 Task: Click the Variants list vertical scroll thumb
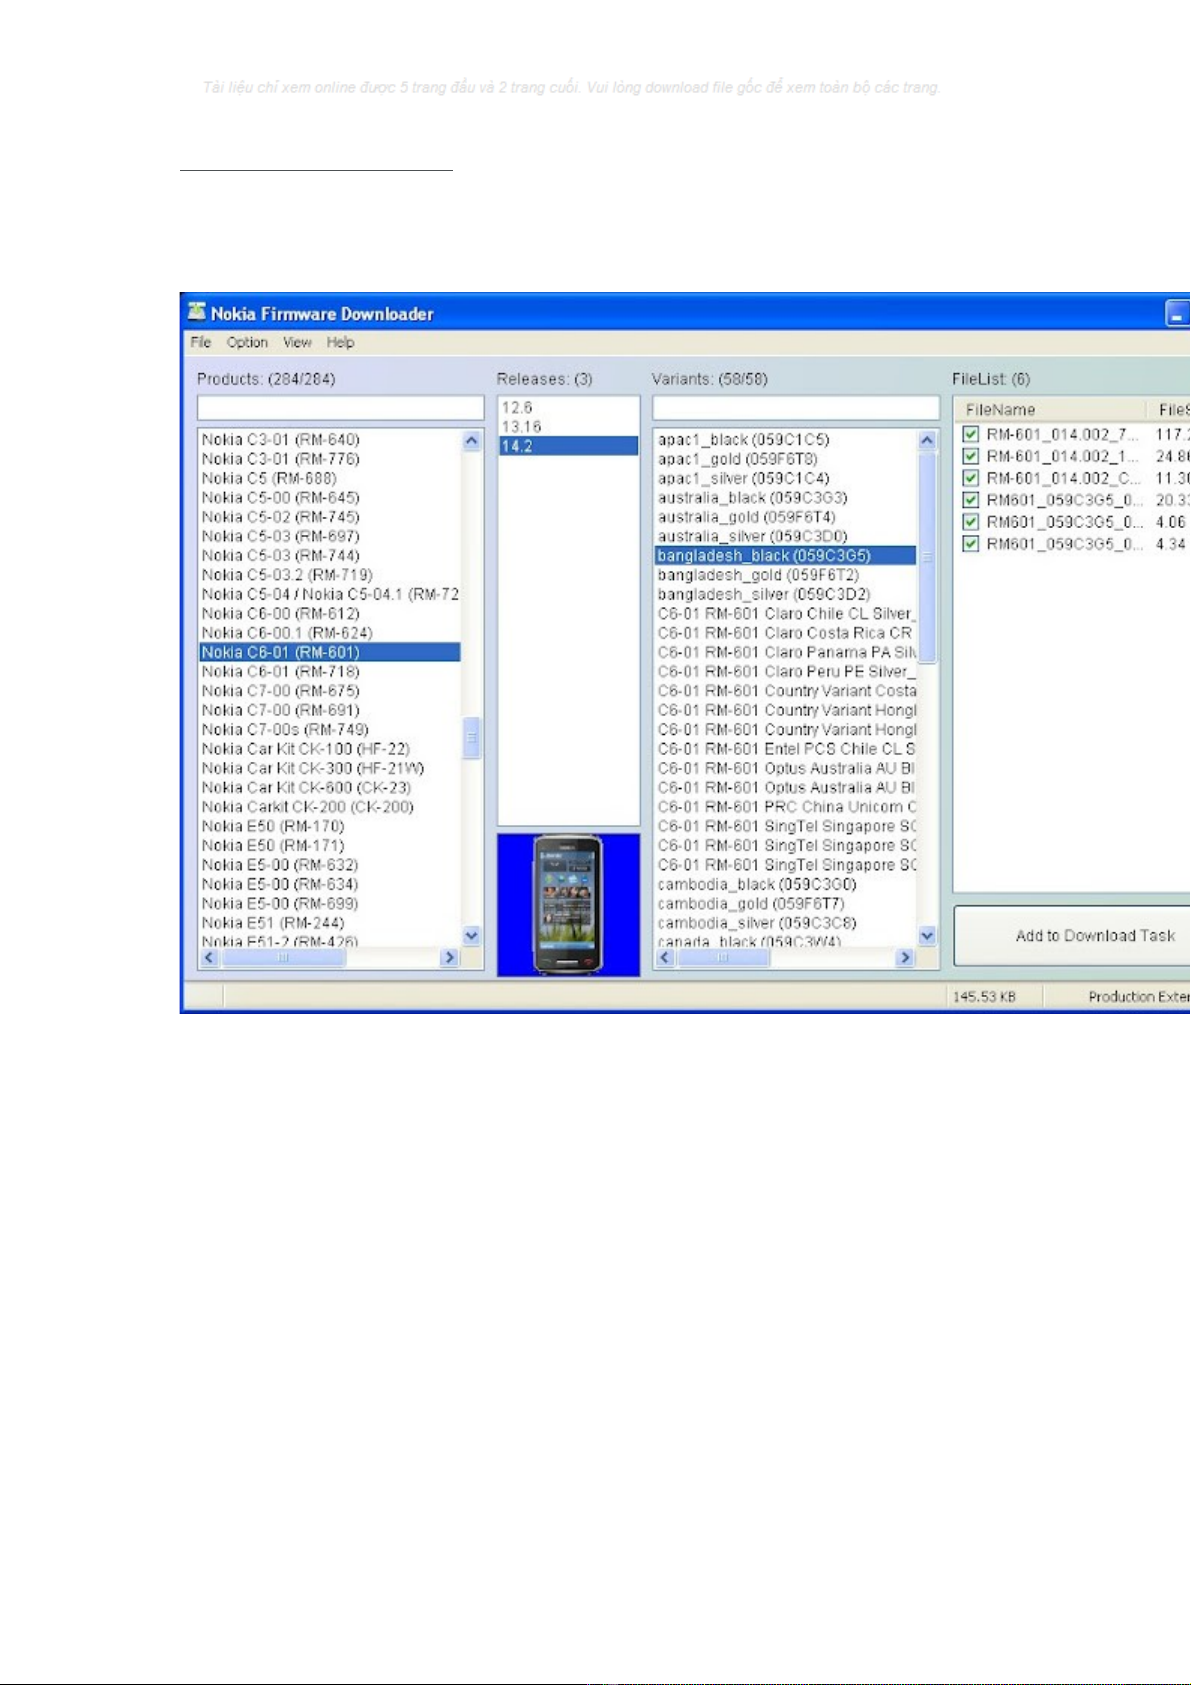[927, 557]
